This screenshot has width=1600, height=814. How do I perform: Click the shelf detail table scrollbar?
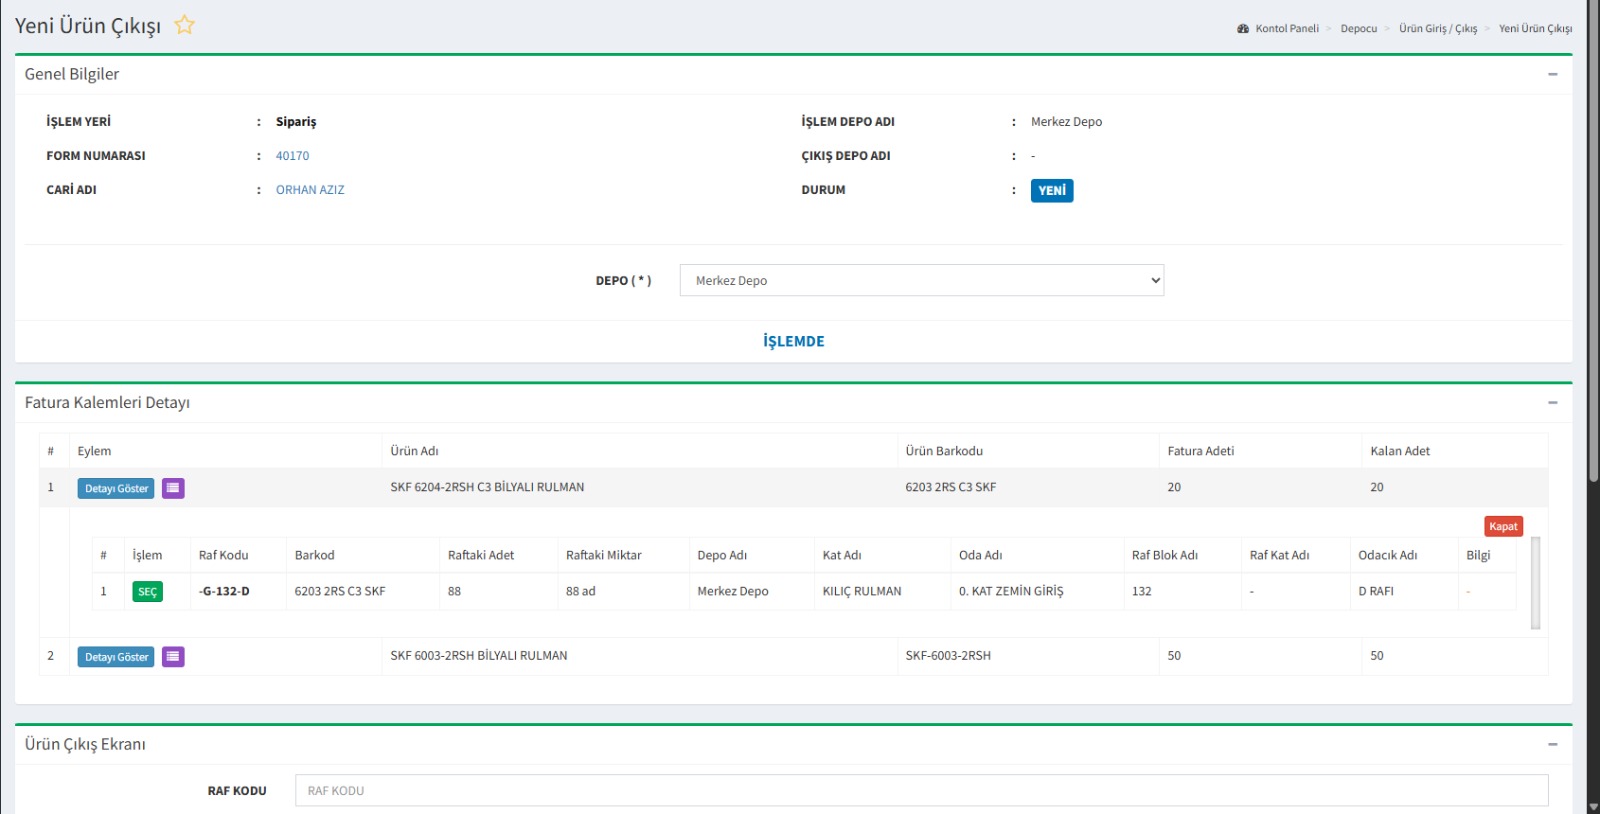coord(1535,582)
